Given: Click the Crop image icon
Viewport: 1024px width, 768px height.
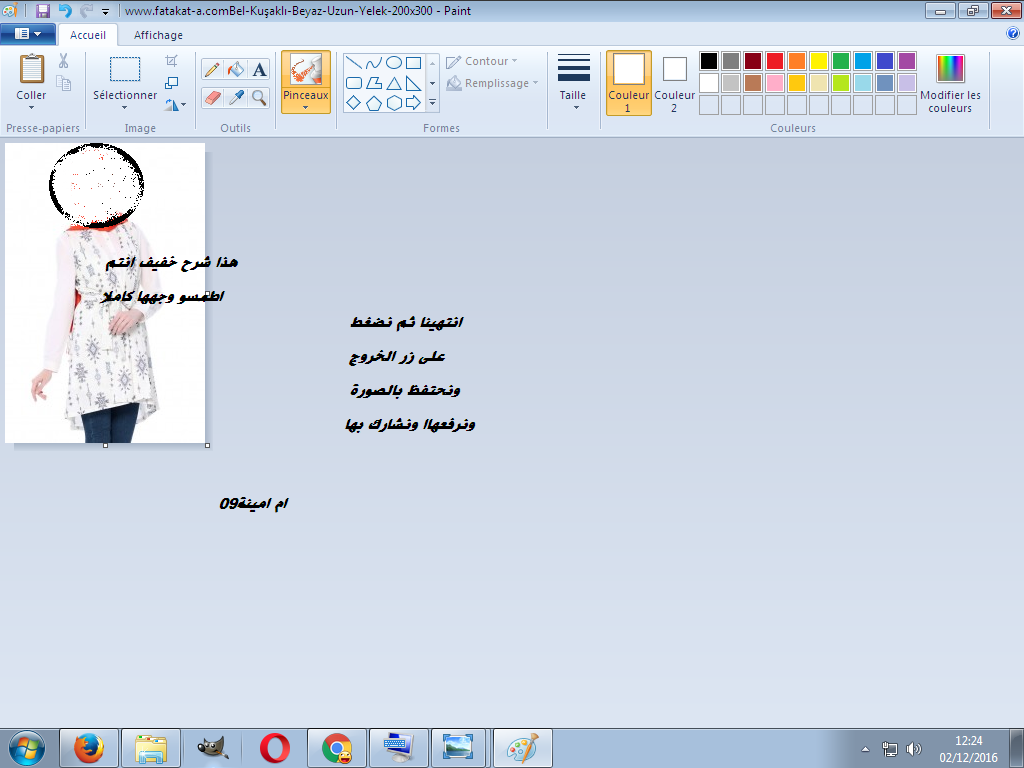Looking at the screenshot, I should 172,61.
